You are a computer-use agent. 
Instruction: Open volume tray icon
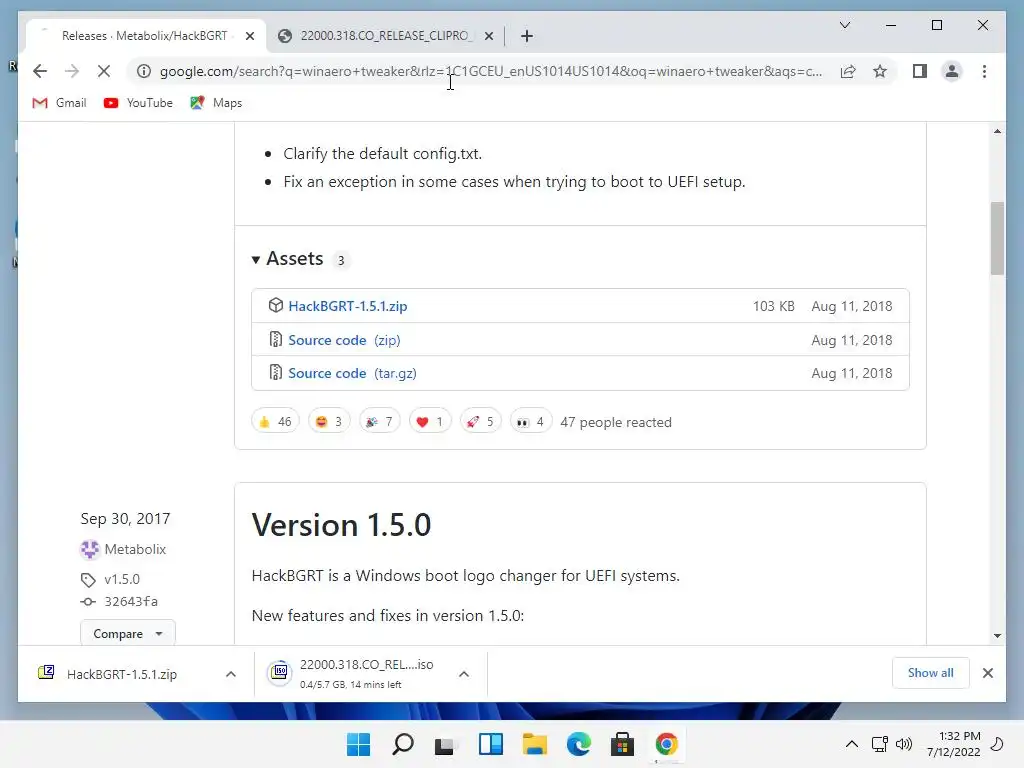click(x=904, y=744)
